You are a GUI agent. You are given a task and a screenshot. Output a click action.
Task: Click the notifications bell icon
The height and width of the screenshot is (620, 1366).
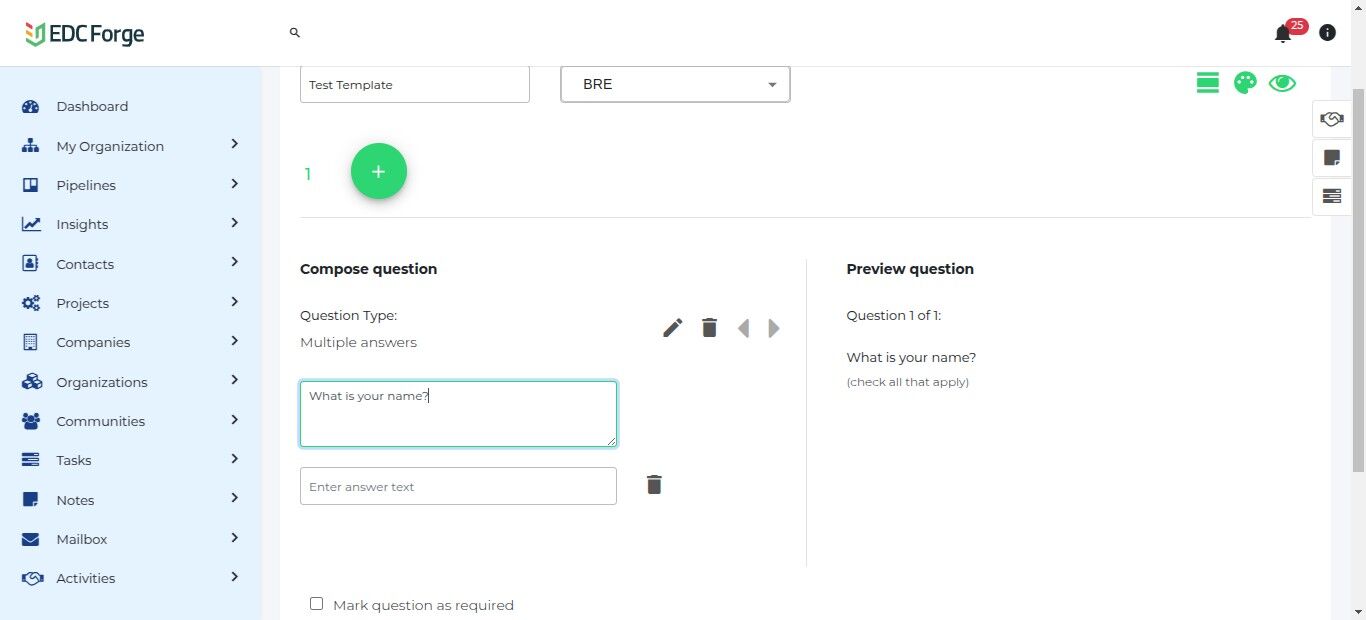click(x=1283, y=34)
